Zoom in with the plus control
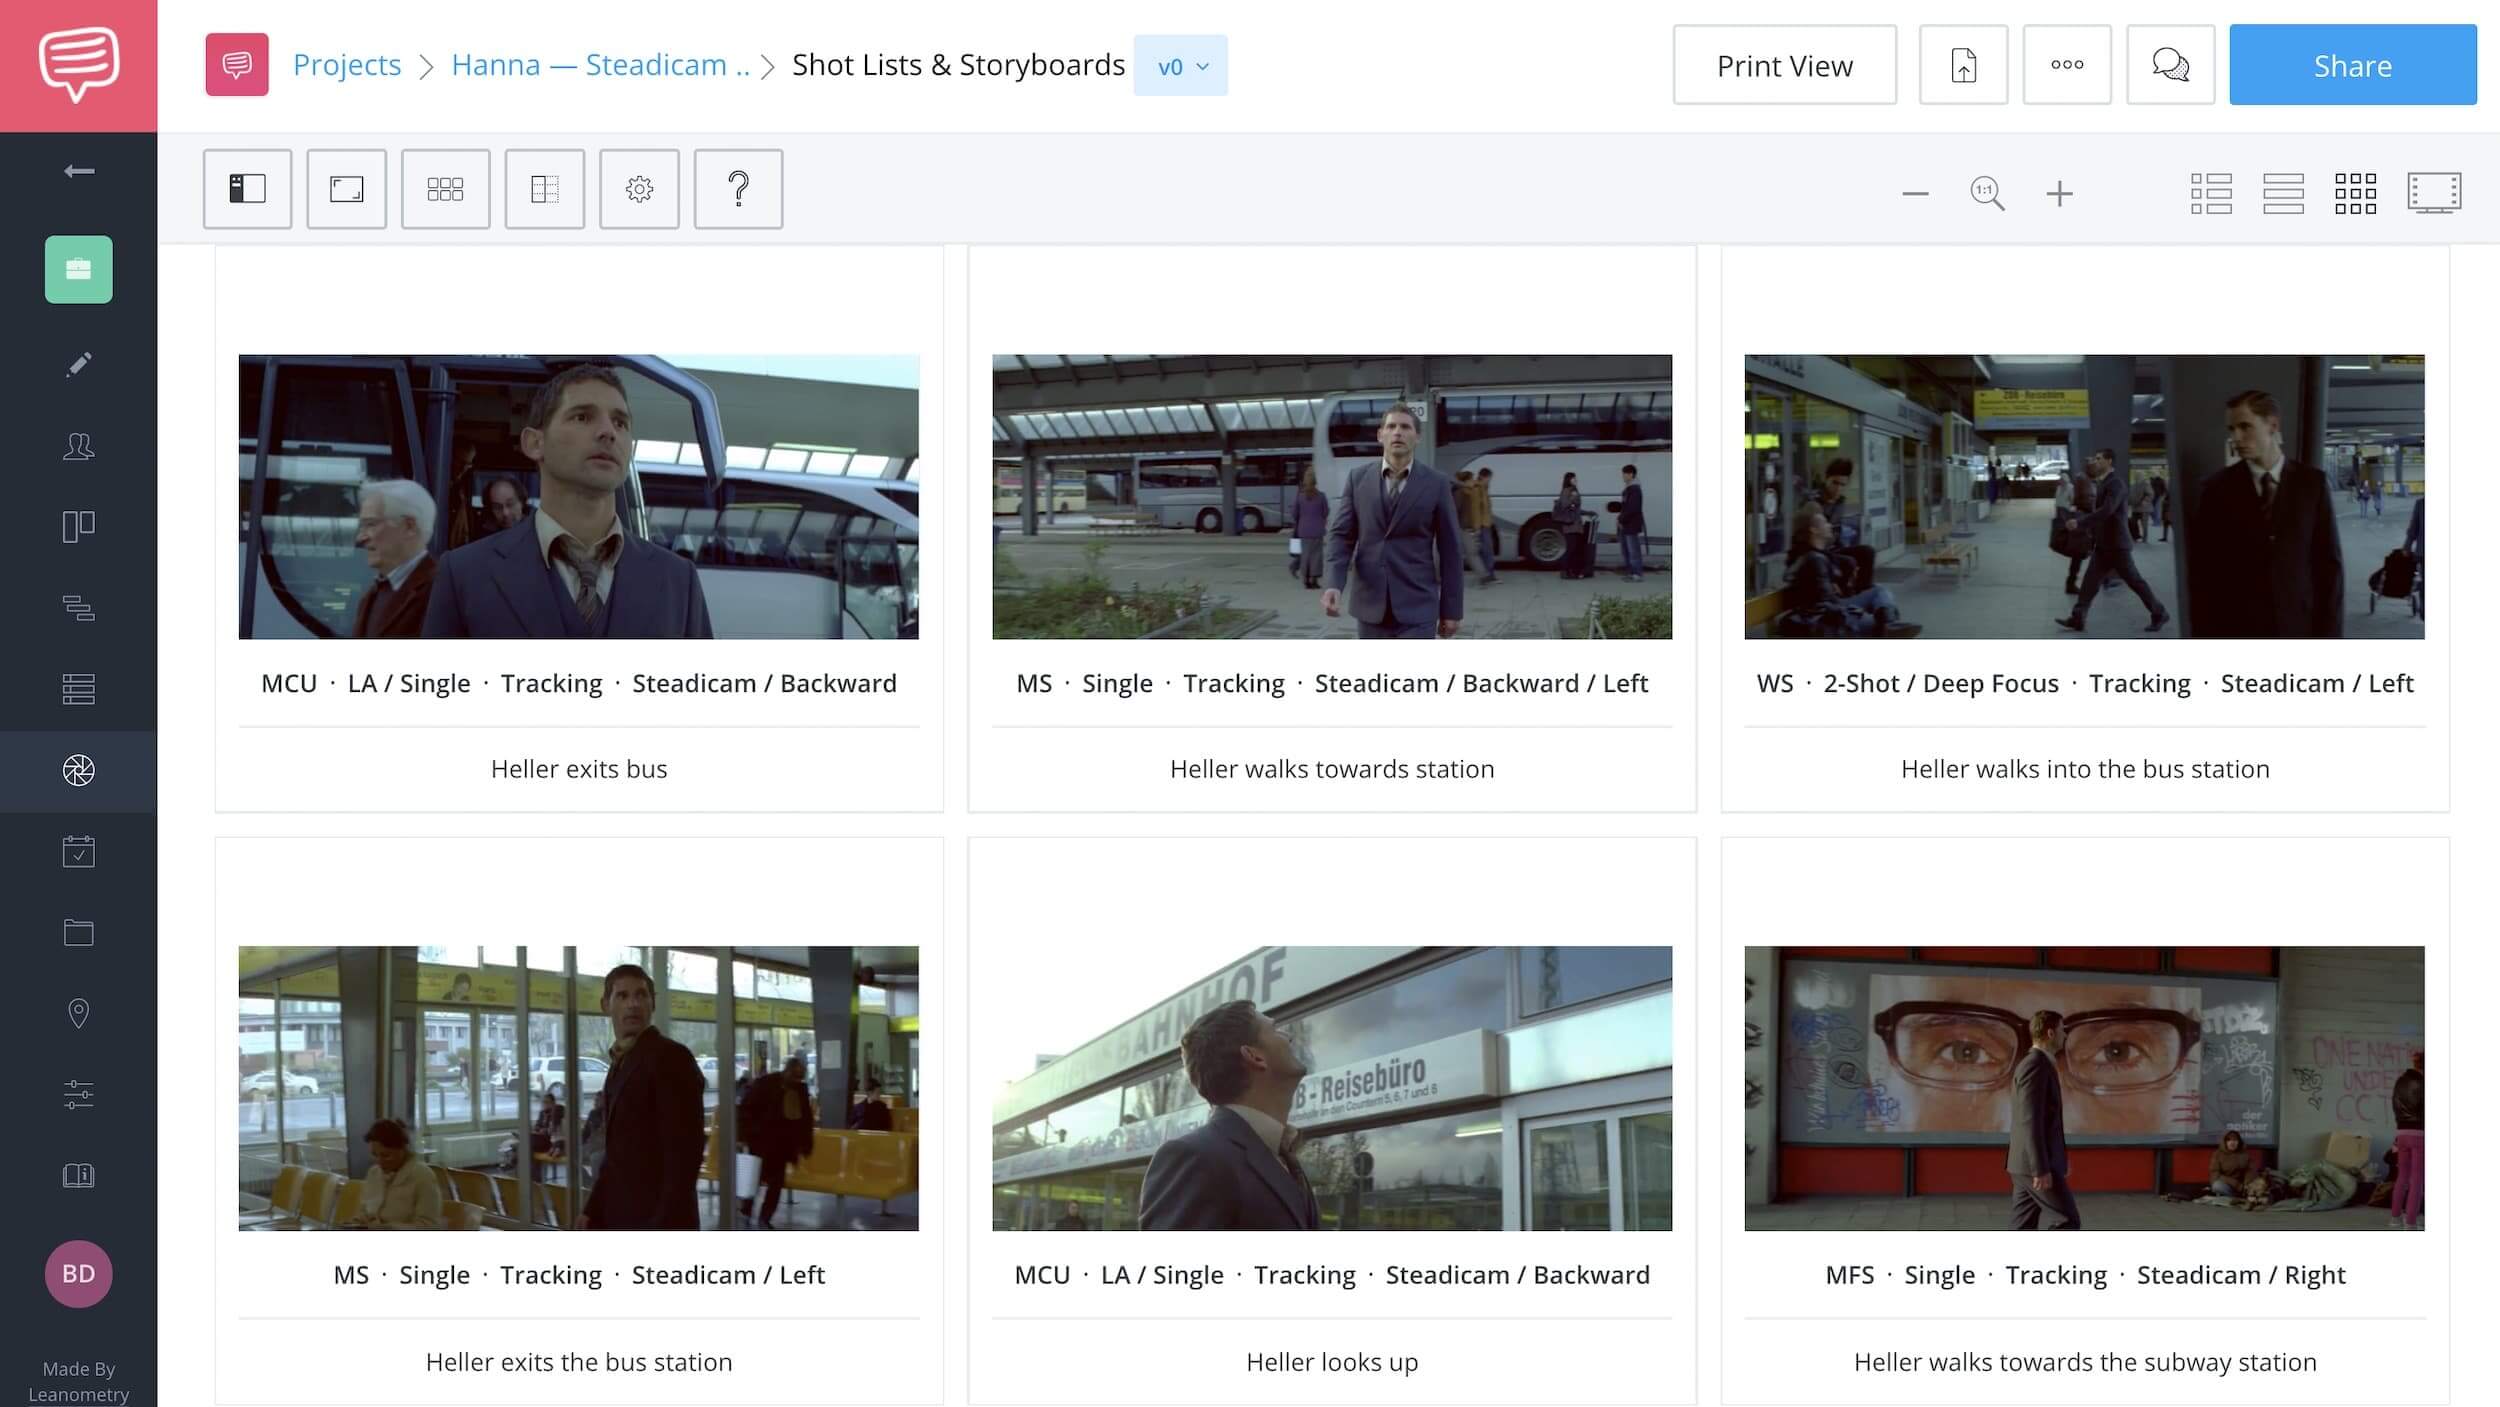 tap(2059, 193)
